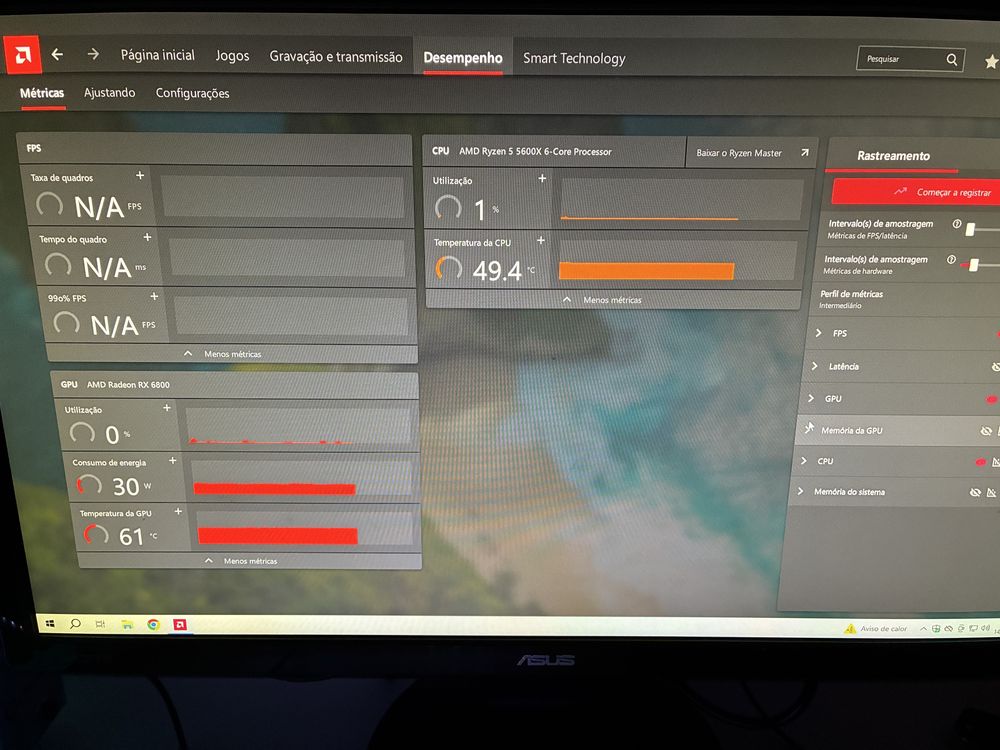Open Task View on the taskbar
Image resolution: width=1000 pixels, height=750 pixels.
pos(100,624)
